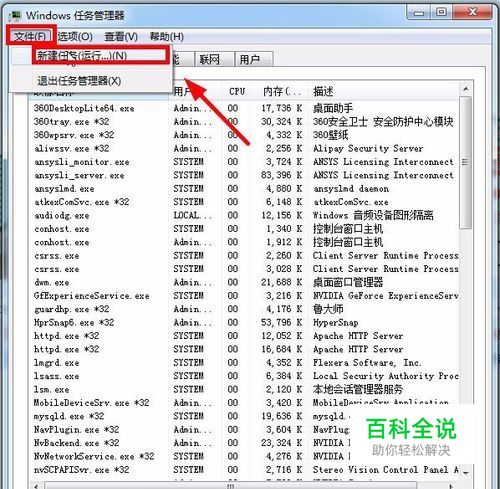Select the nvSCPAPISvr.exe *32 process
500x489 pixels.
pyautogui.click(x=82, y=470)
